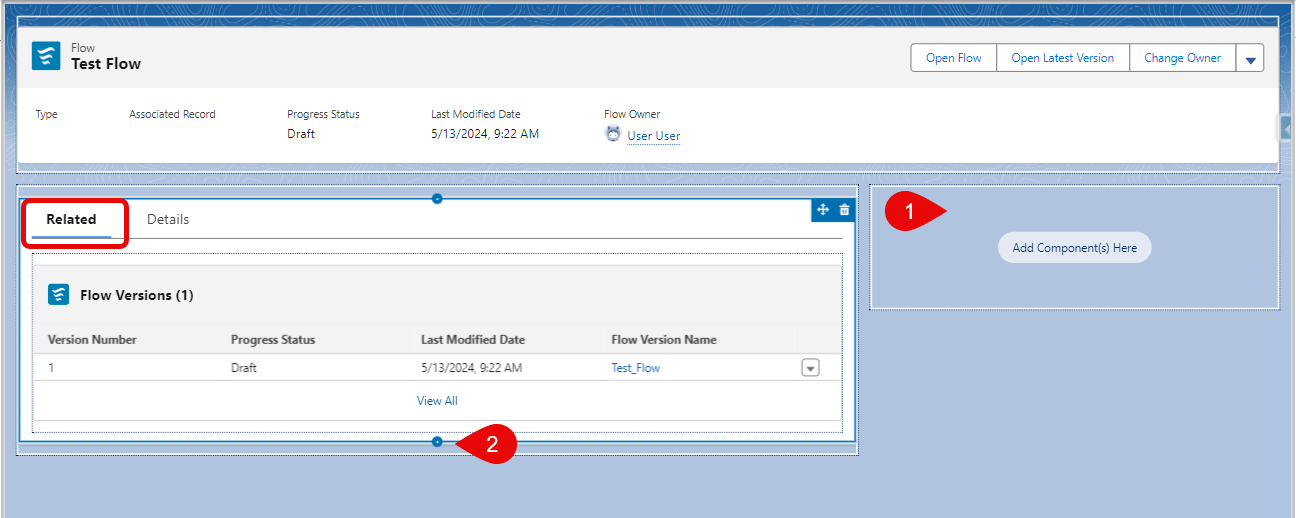Delete the tabs component with trash icon
The width and height of the screenshot is (1296, 518).
844,210
